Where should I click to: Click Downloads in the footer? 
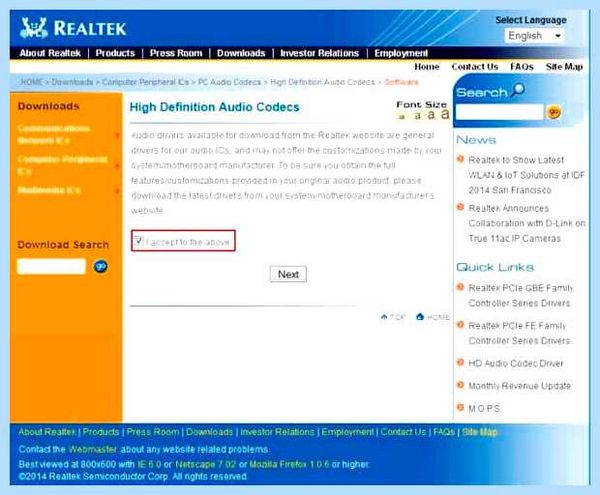(209, 432)
